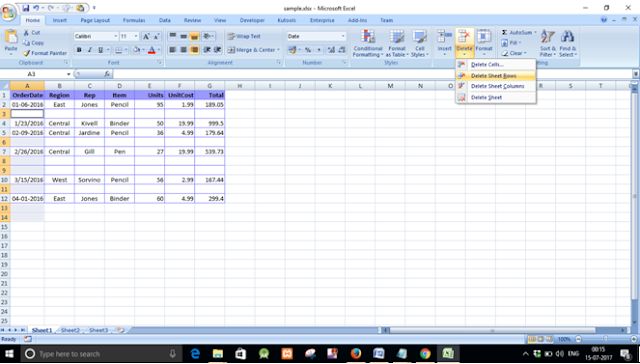Toggle underline formatting
640x364 pixels.
click(x=100, y=50)
